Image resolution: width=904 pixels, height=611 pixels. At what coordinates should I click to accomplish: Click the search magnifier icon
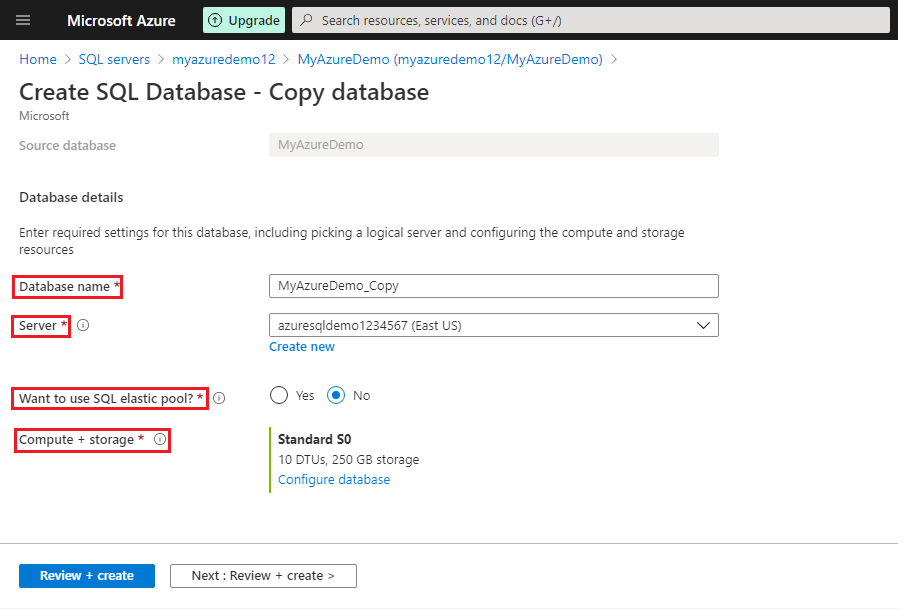306,20
